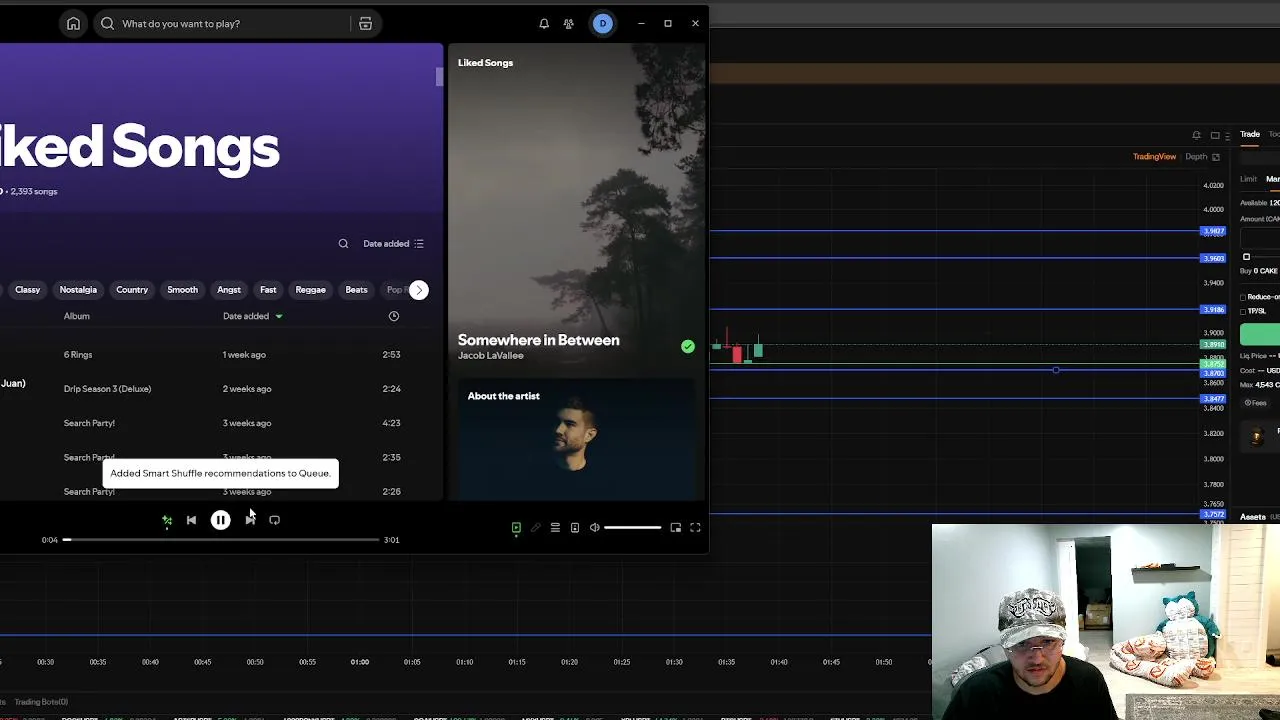Open the Drip Season 3 (Deluxe) album link
The width and height of the screenshot is (1280, 720).
(107, 389)
